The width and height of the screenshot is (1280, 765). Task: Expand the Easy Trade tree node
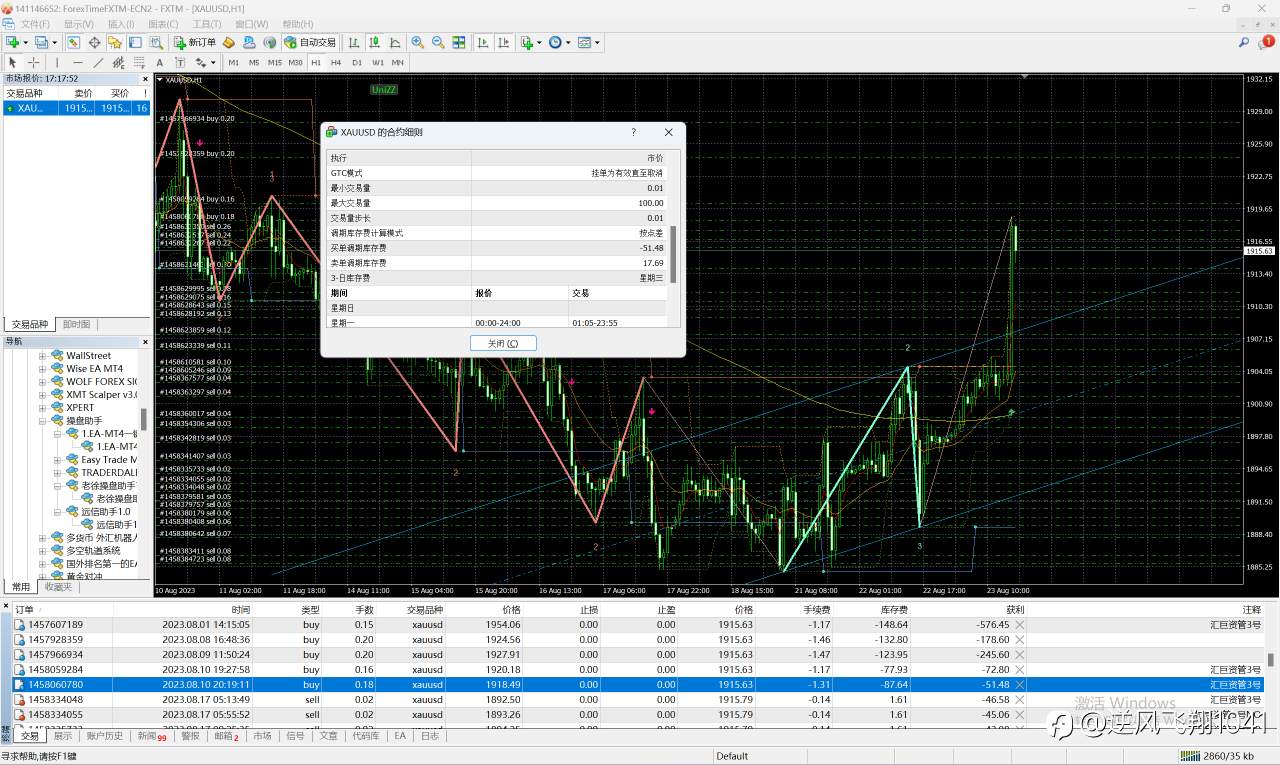coord(58,460)
